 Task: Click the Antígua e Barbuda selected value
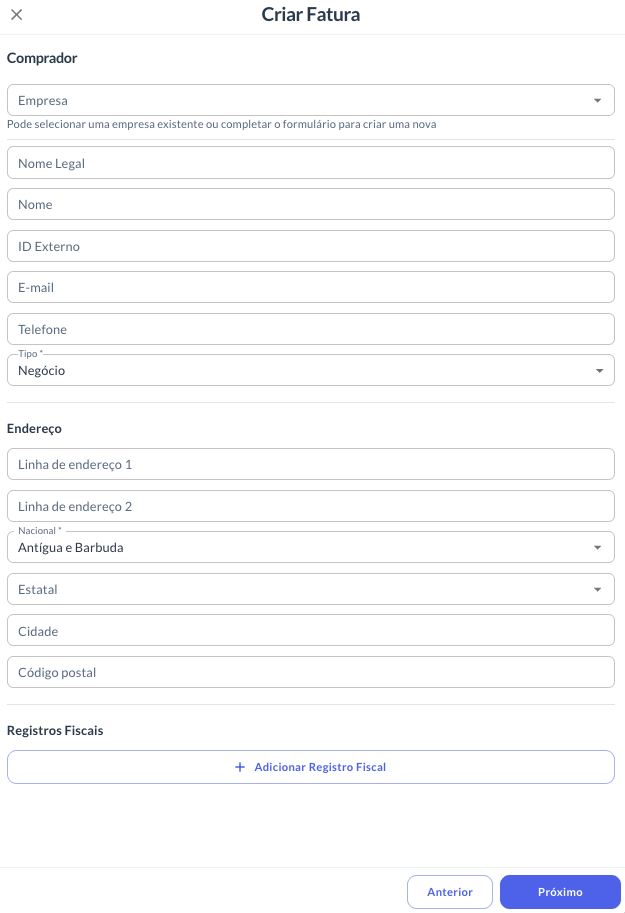click(x=70, y=548)
